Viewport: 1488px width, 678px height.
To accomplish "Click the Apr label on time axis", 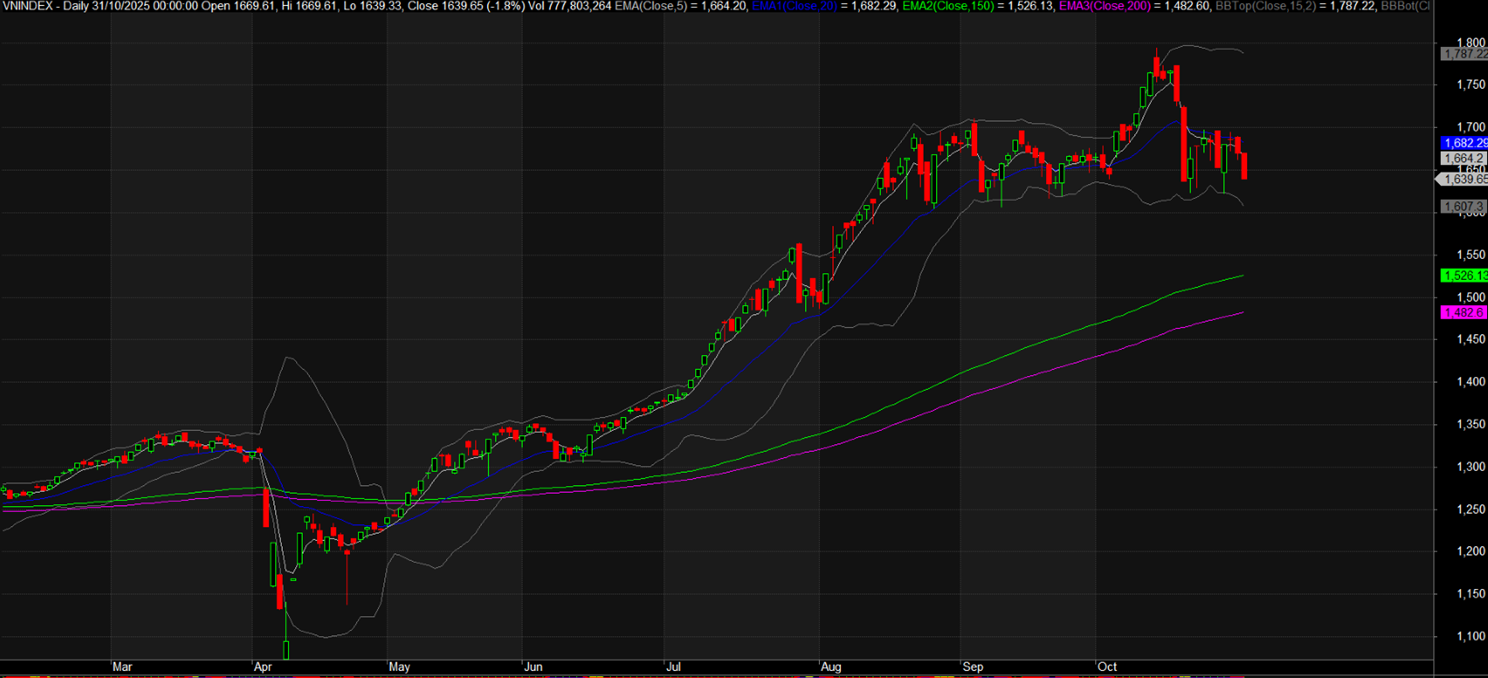I will click(263, 666).
